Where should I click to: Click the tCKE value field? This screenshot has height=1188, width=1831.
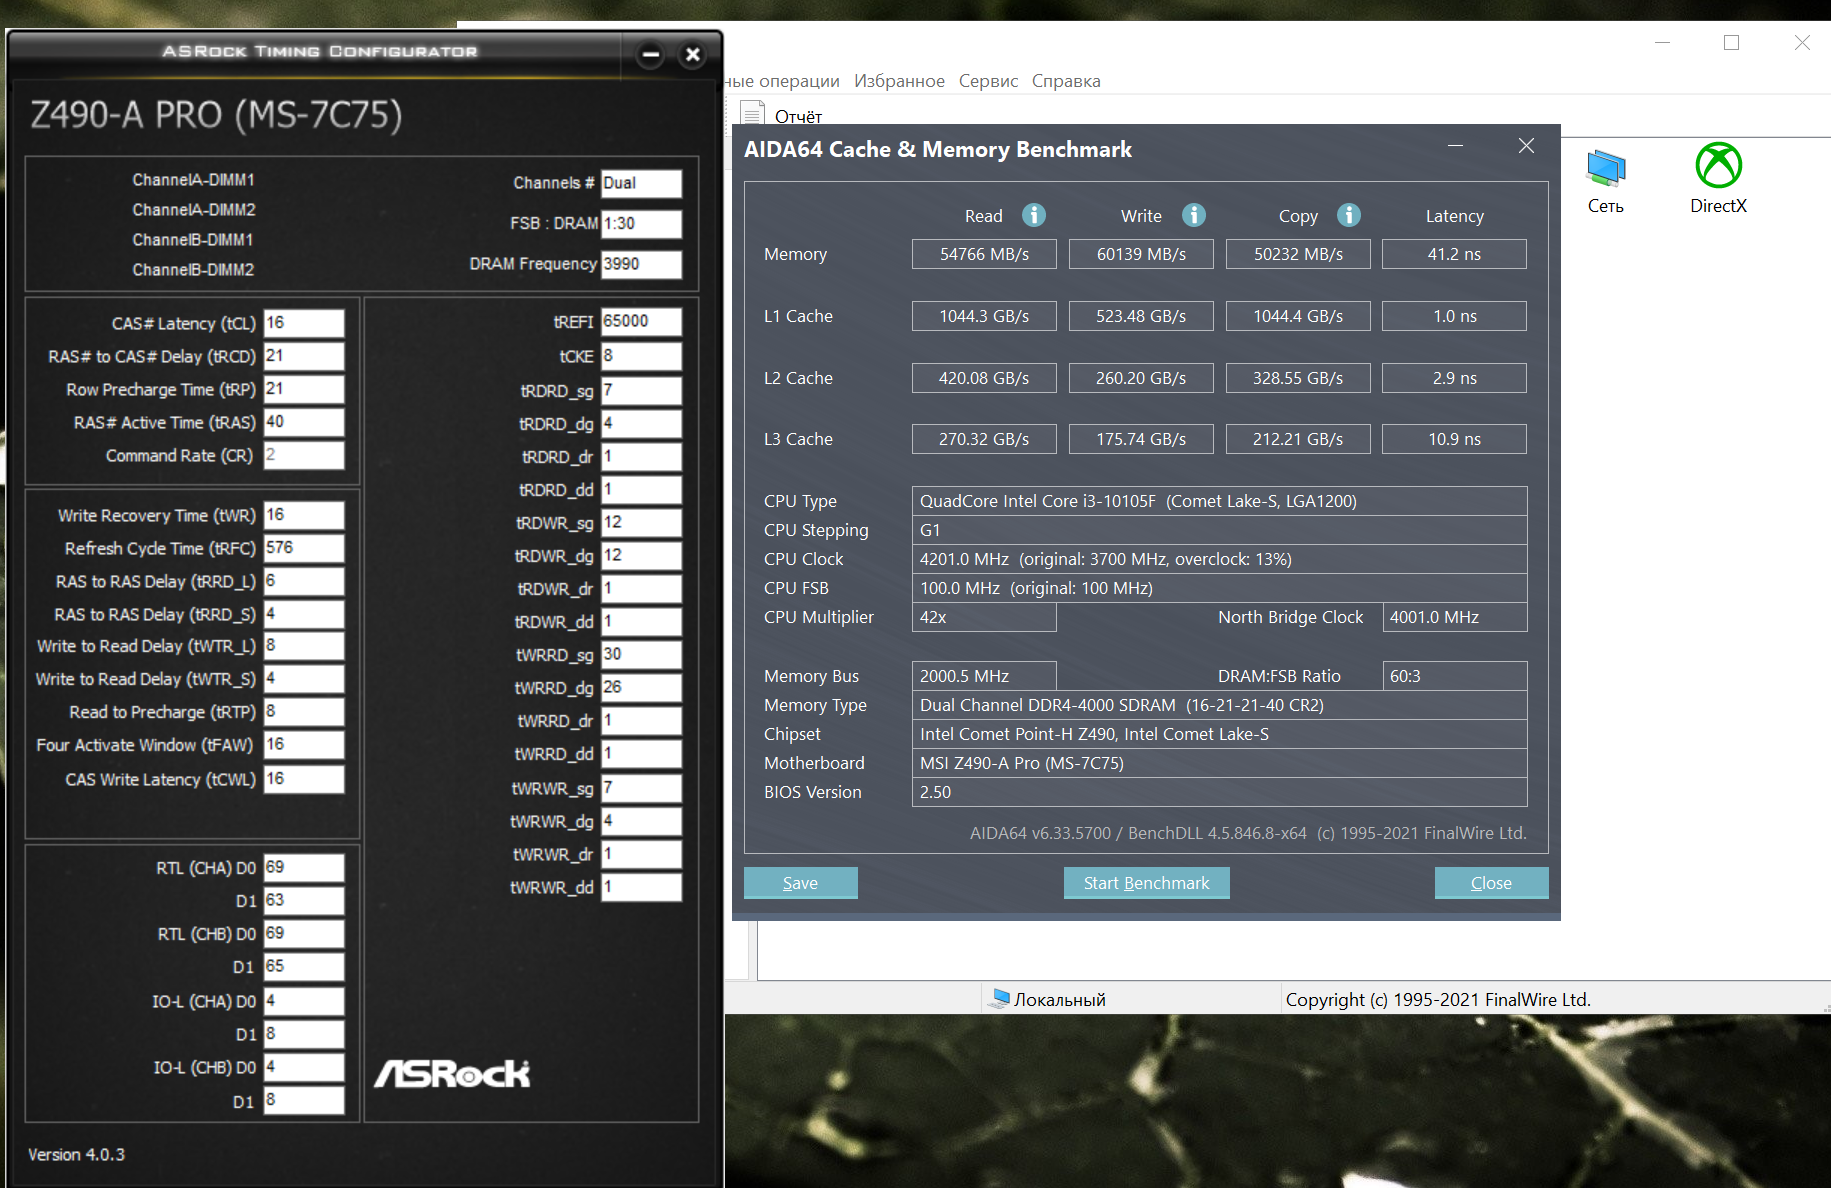coord(641,356)
